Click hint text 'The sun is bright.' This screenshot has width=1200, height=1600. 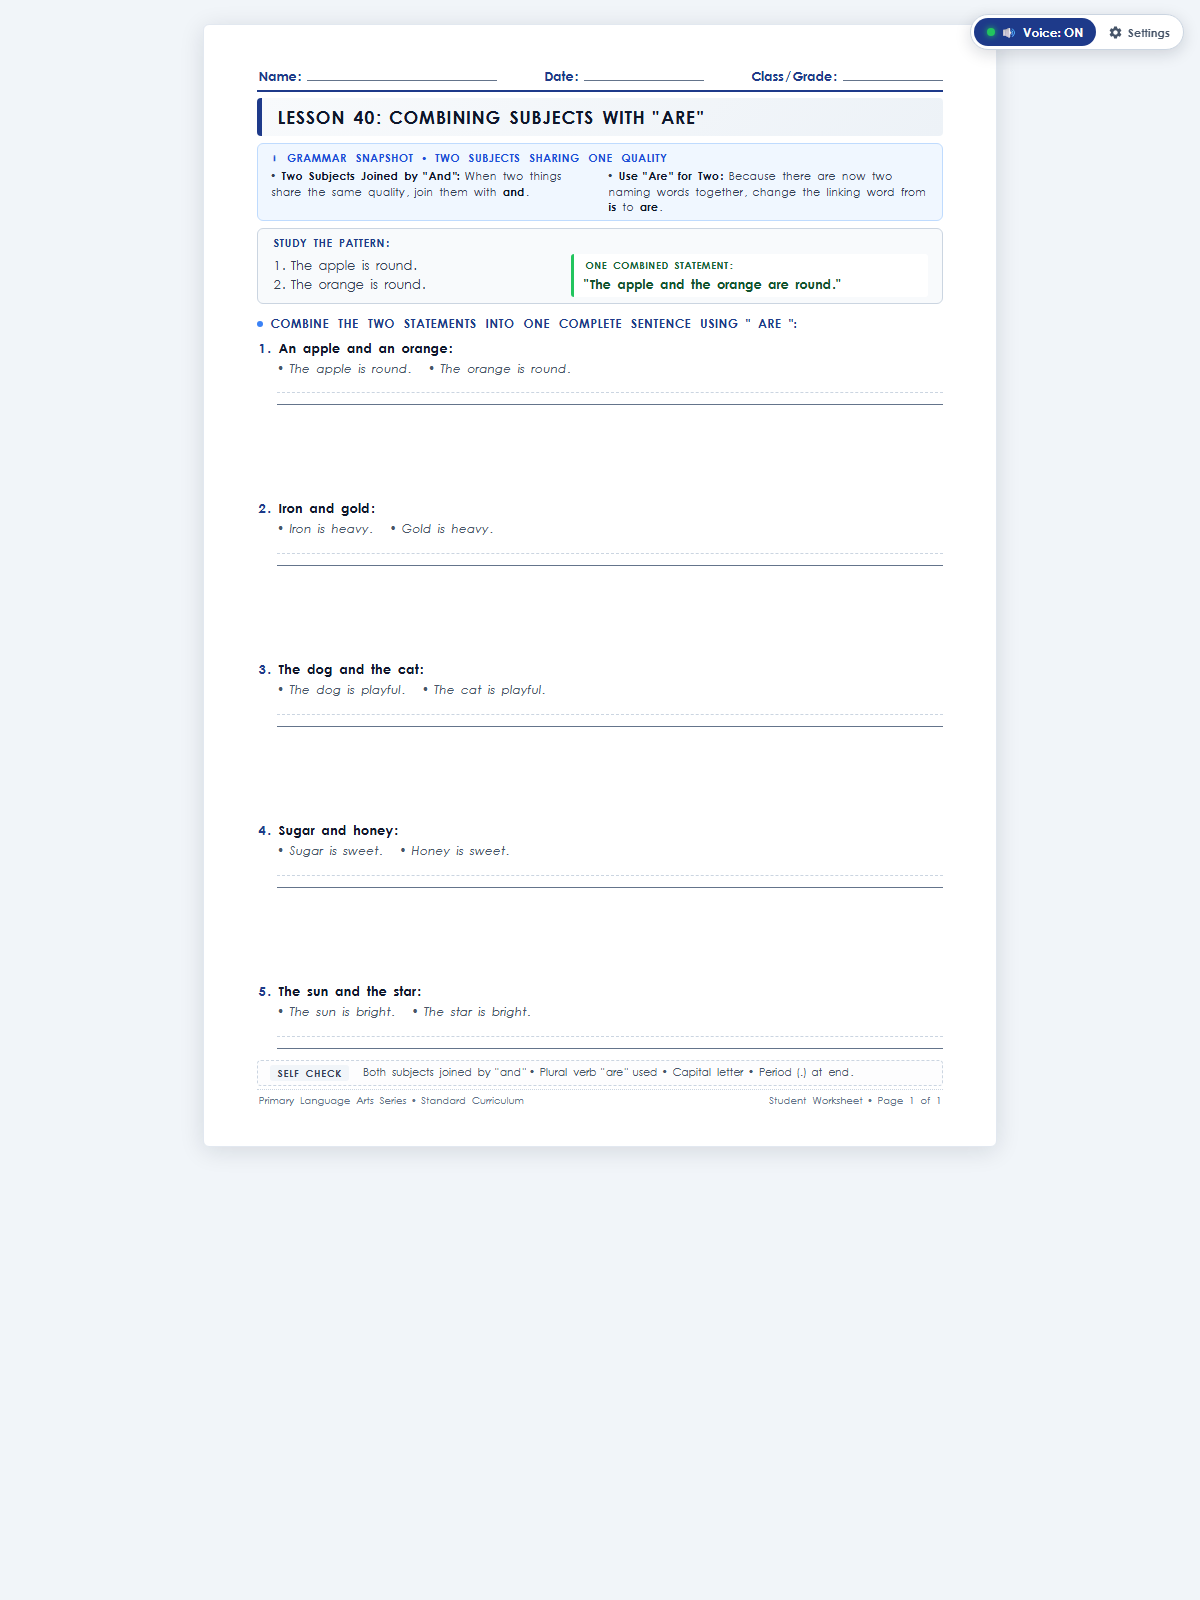click(342, 1012)
